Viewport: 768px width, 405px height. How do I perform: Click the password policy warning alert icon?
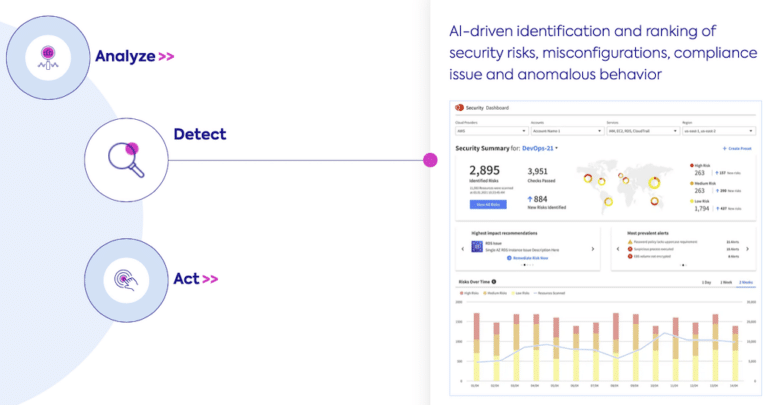click(630, 242)
